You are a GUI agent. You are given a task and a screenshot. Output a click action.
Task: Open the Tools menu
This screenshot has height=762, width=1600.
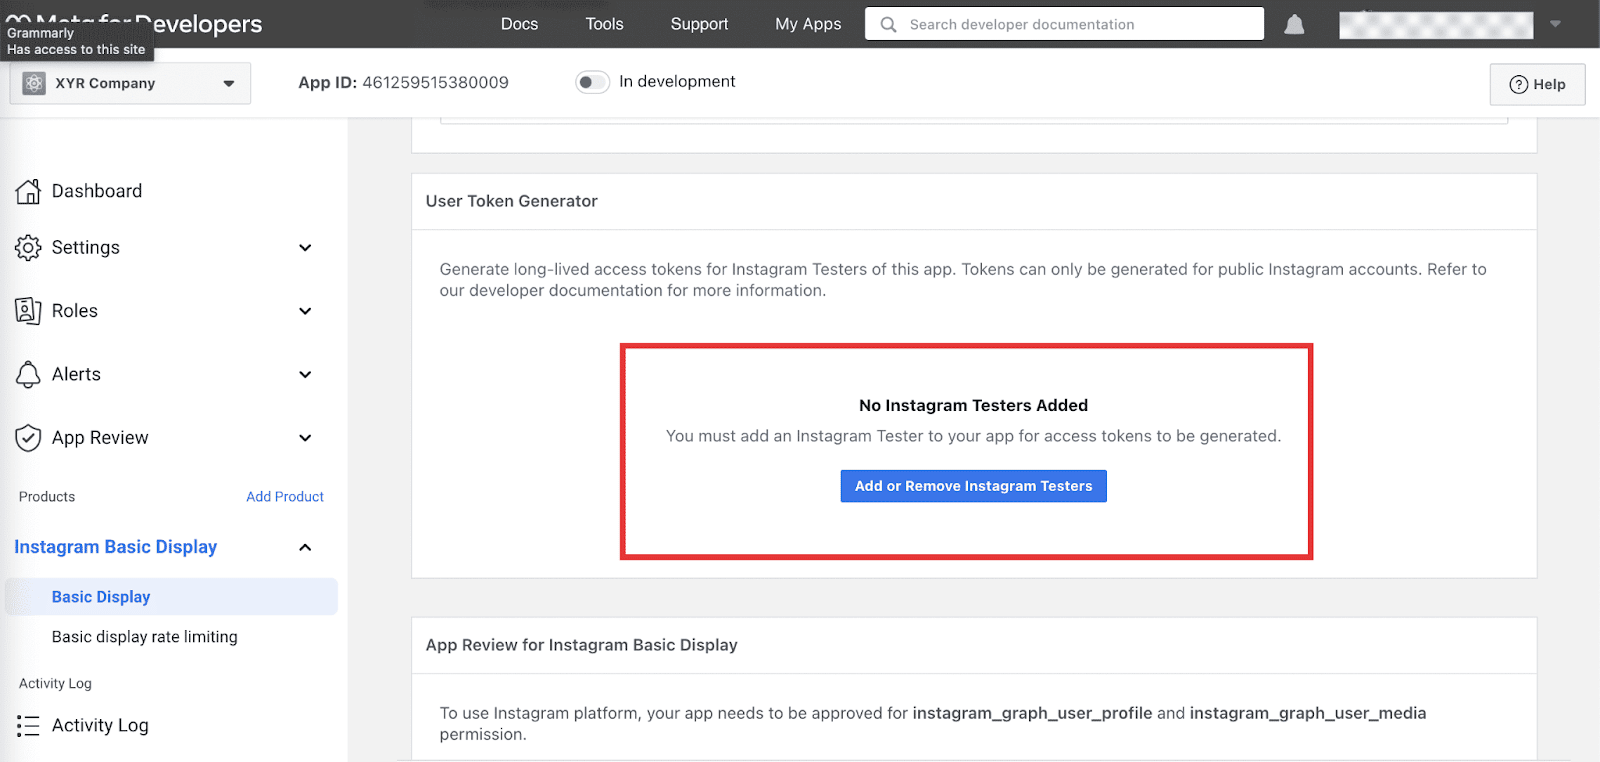[x=604, y=24]
